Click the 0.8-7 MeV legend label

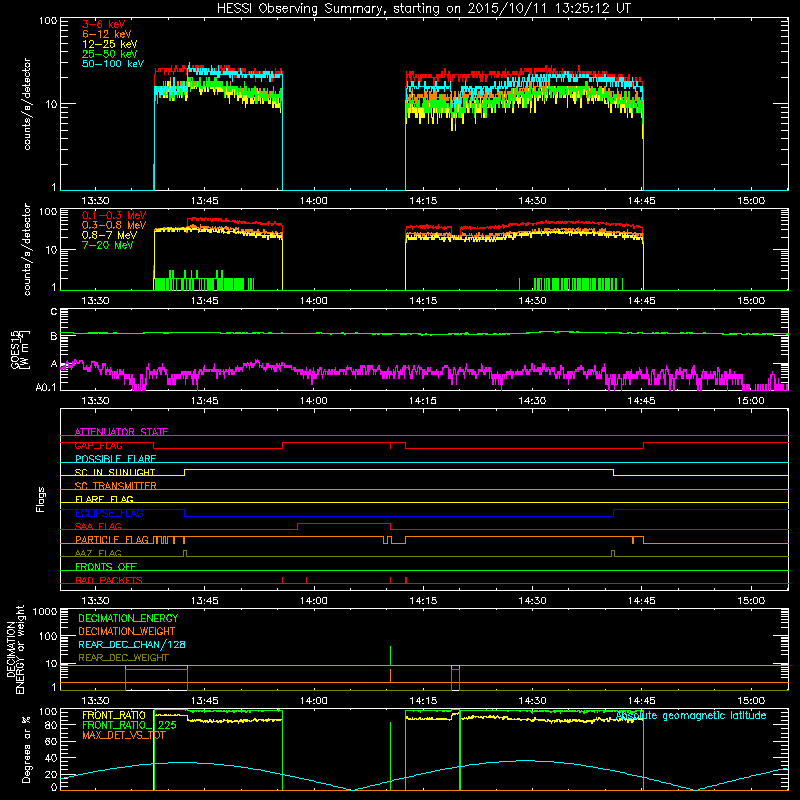pyautogui.click(x=109, y=235)
